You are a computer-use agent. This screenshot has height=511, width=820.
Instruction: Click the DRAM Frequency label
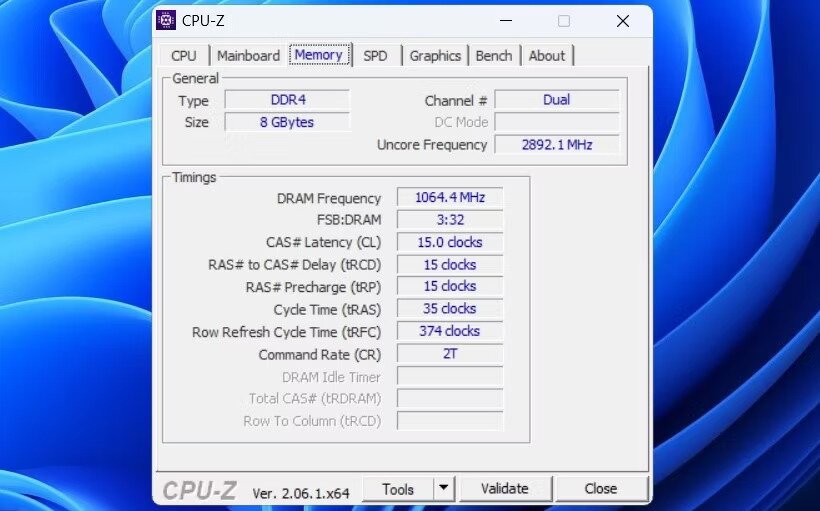[x=328, y=199]
